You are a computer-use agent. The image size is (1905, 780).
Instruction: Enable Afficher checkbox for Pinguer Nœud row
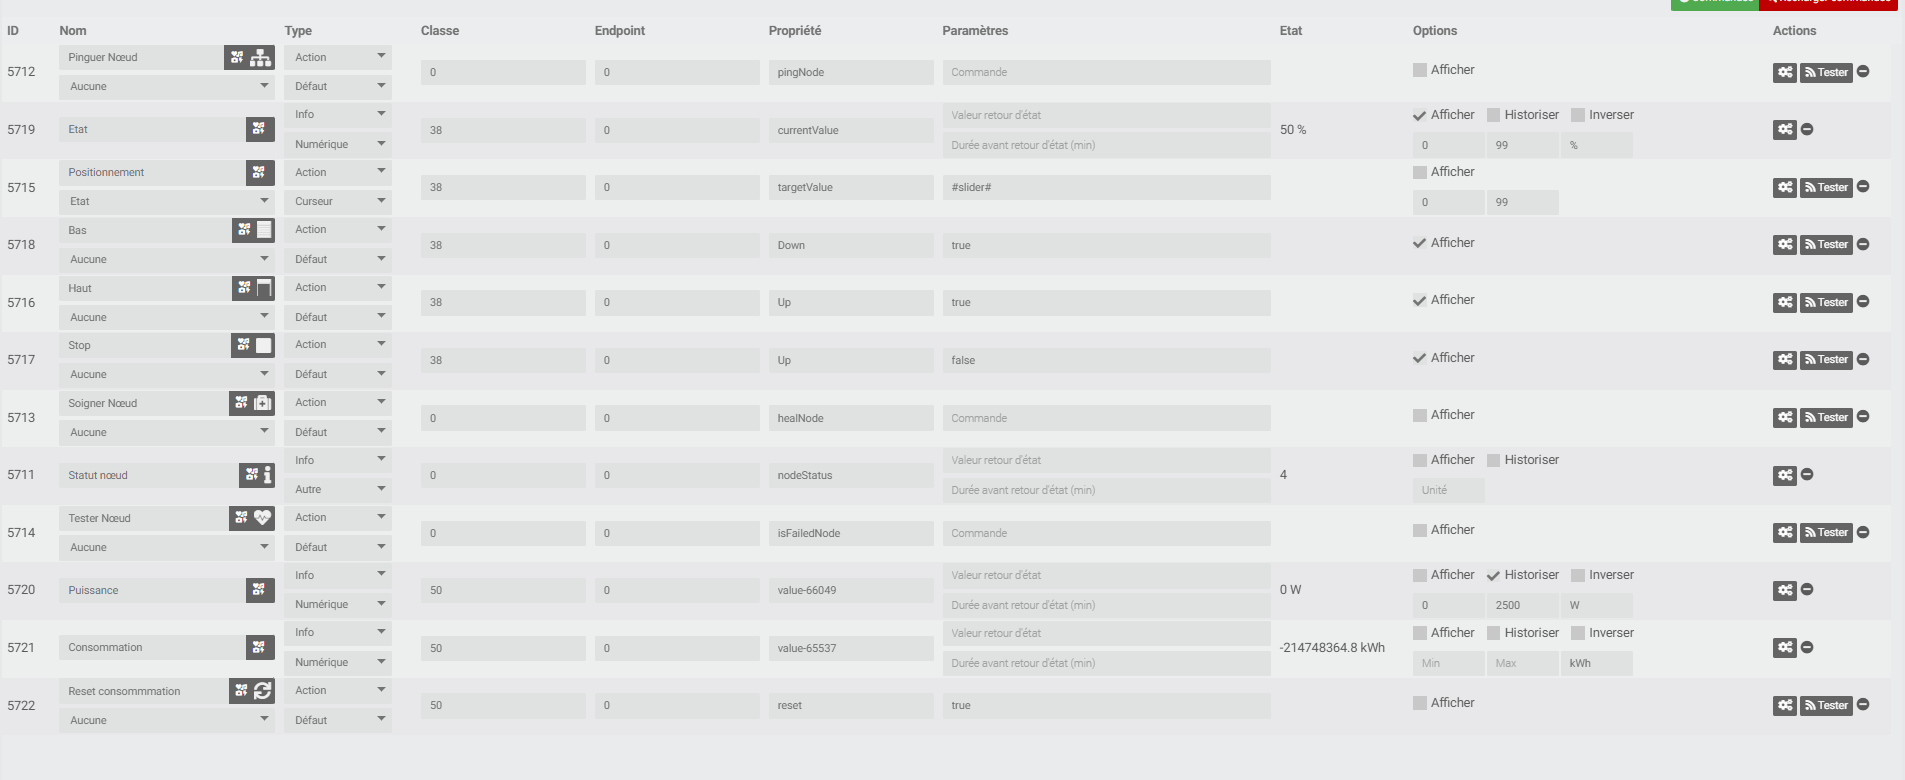[x=1420, y=70]
